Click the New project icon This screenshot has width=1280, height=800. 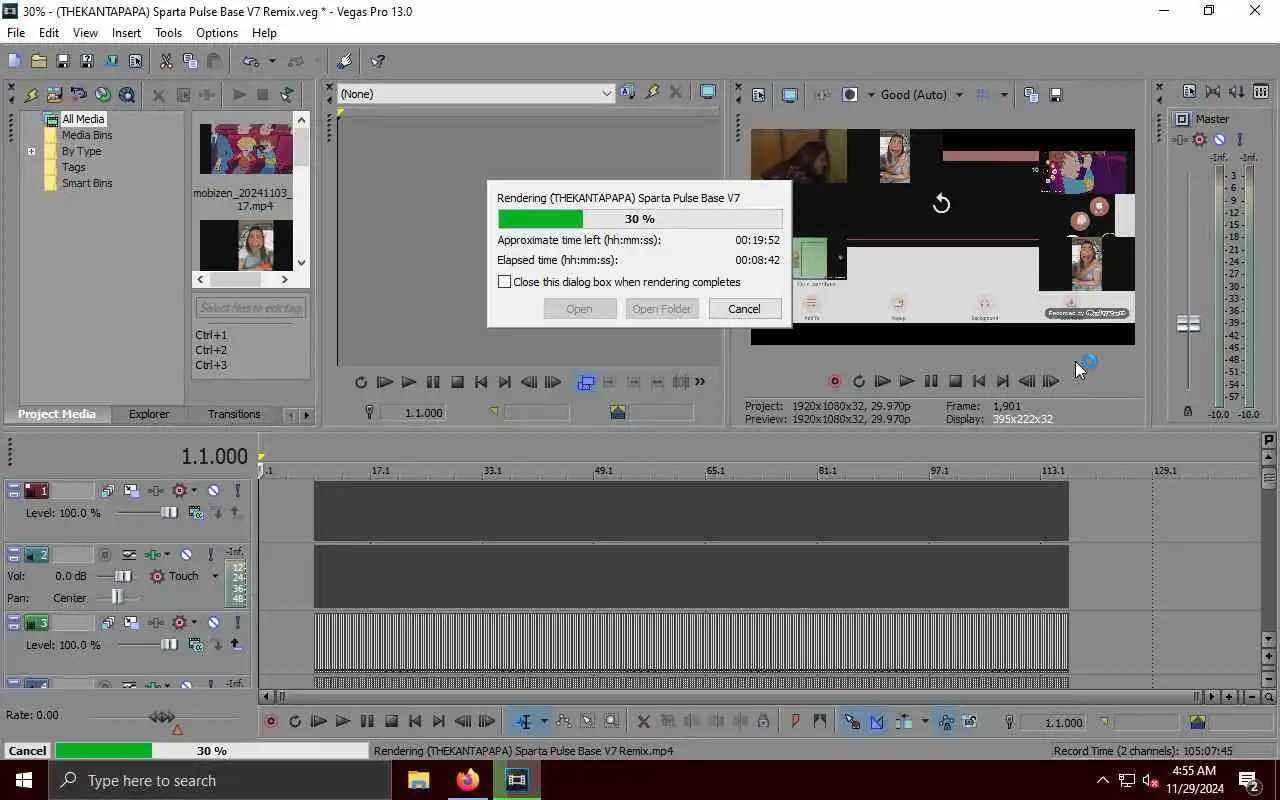tap(14, 61)
